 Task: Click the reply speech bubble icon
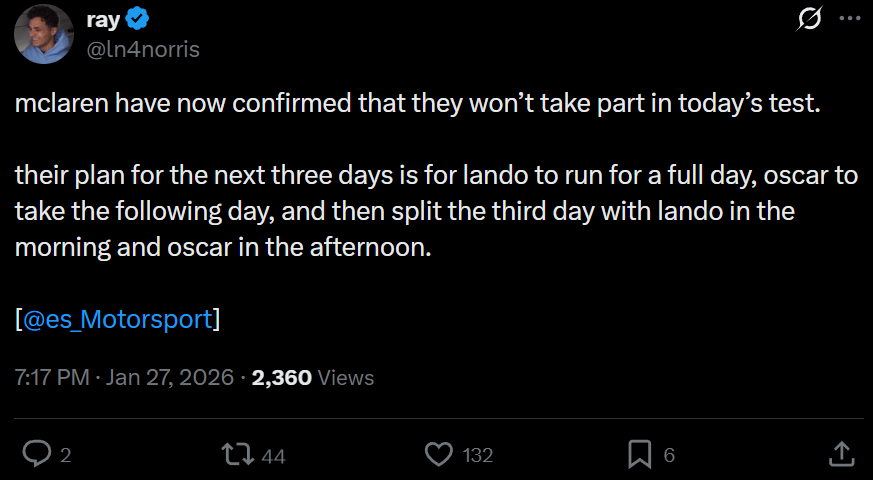click(37, 455)
